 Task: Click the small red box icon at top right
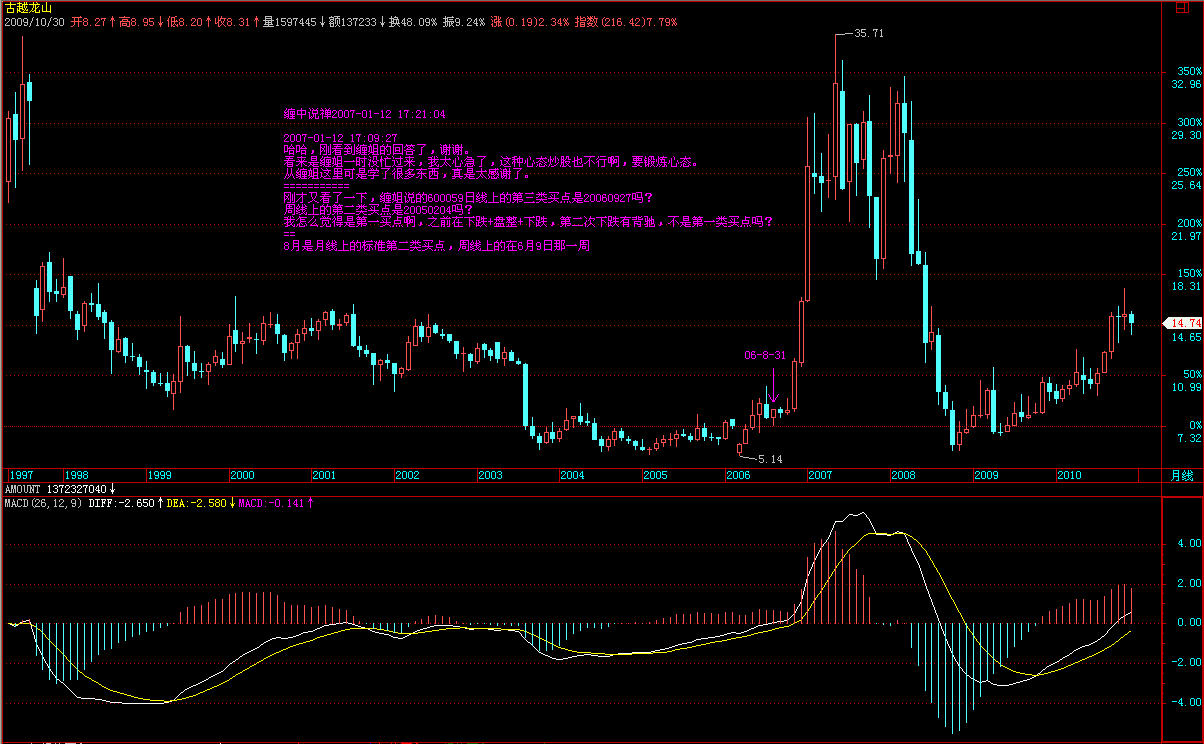pyautogui.click(x=1181, y=6)
